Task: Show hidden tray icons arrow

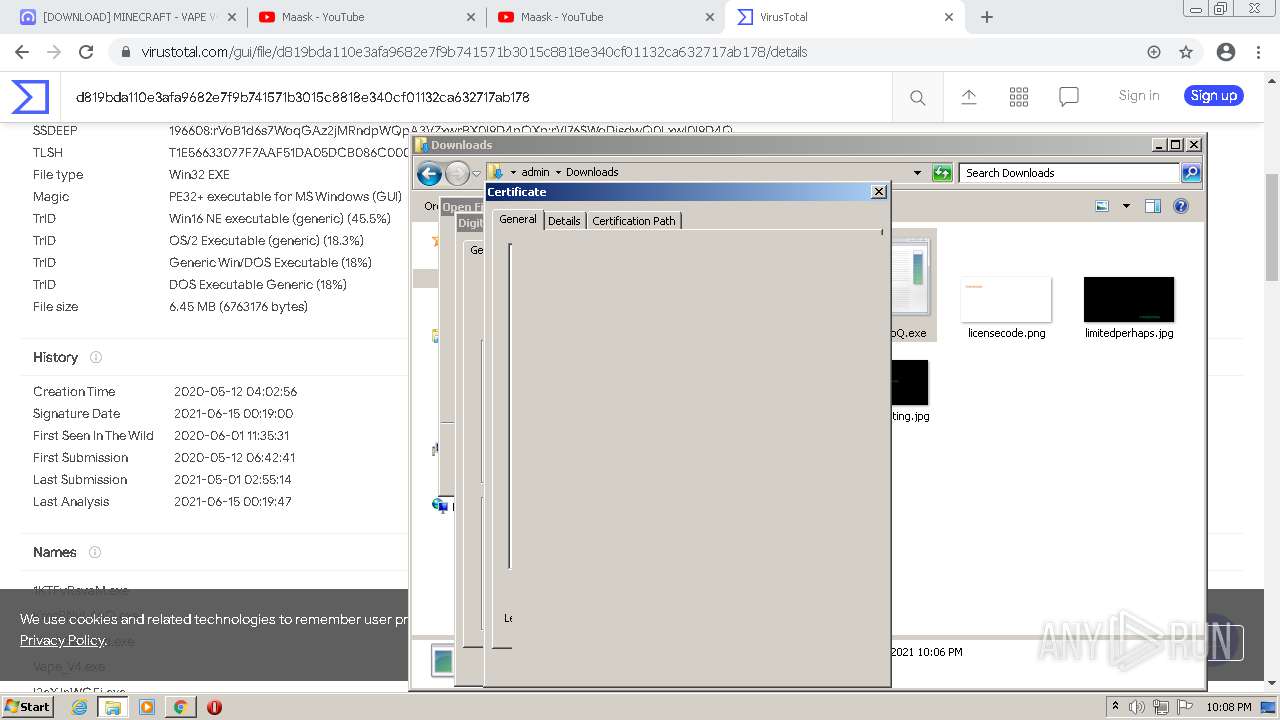Action: 1115,707
